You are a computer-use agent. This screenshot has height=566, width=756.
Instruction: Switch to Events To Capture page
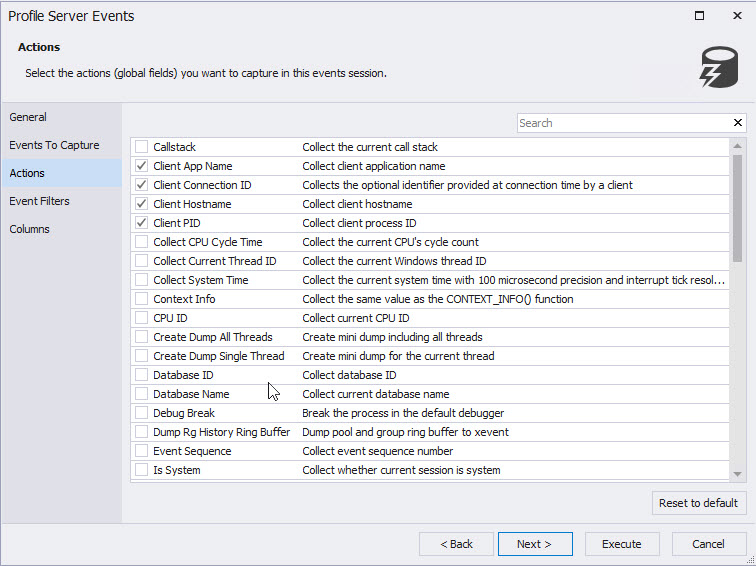[x=54, y=145]
